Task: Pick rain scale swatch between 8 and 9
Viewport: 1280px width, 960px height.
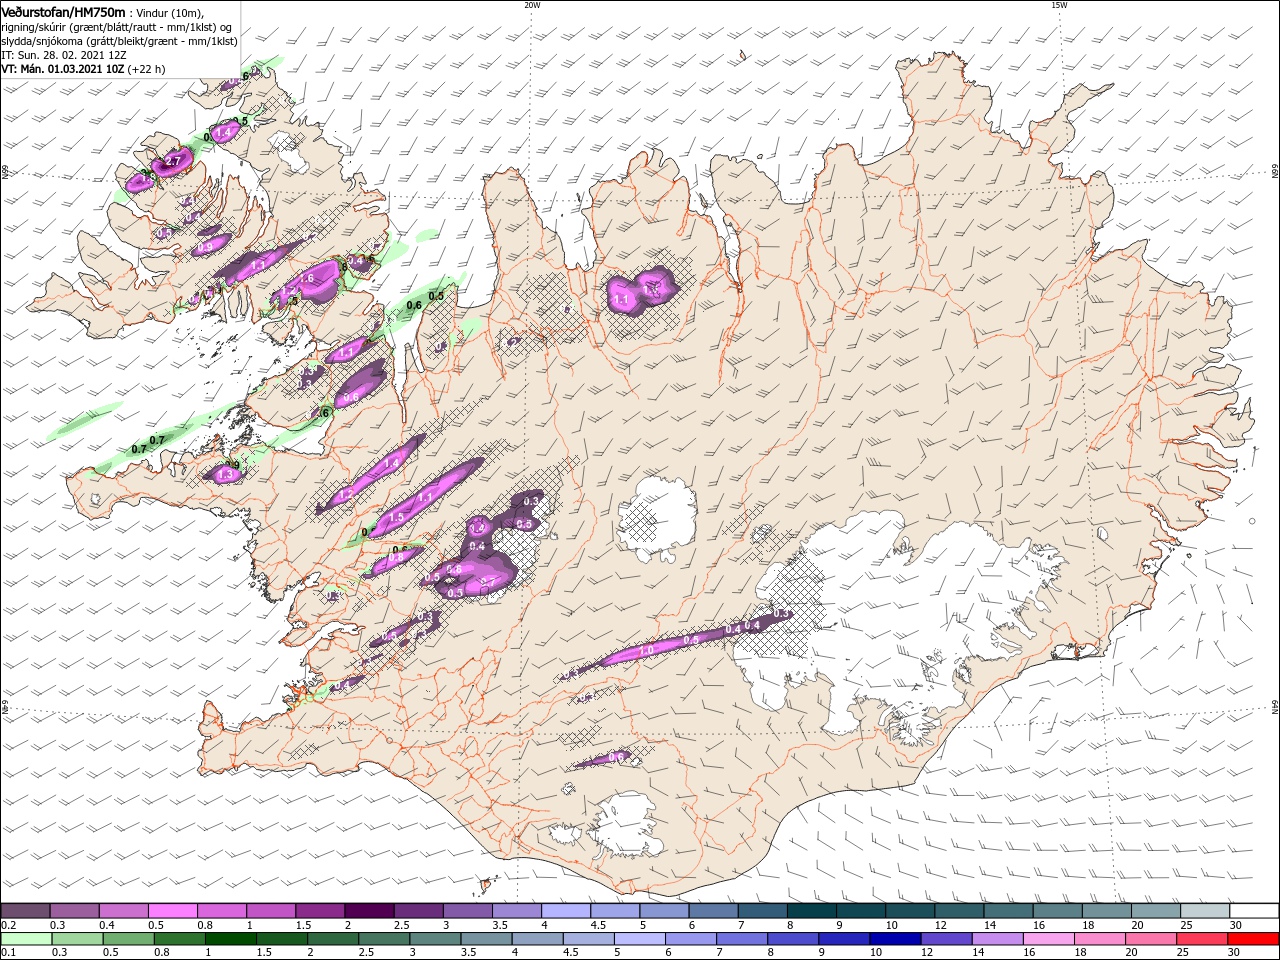Action: pyautogui.click(x=794, y=939)
